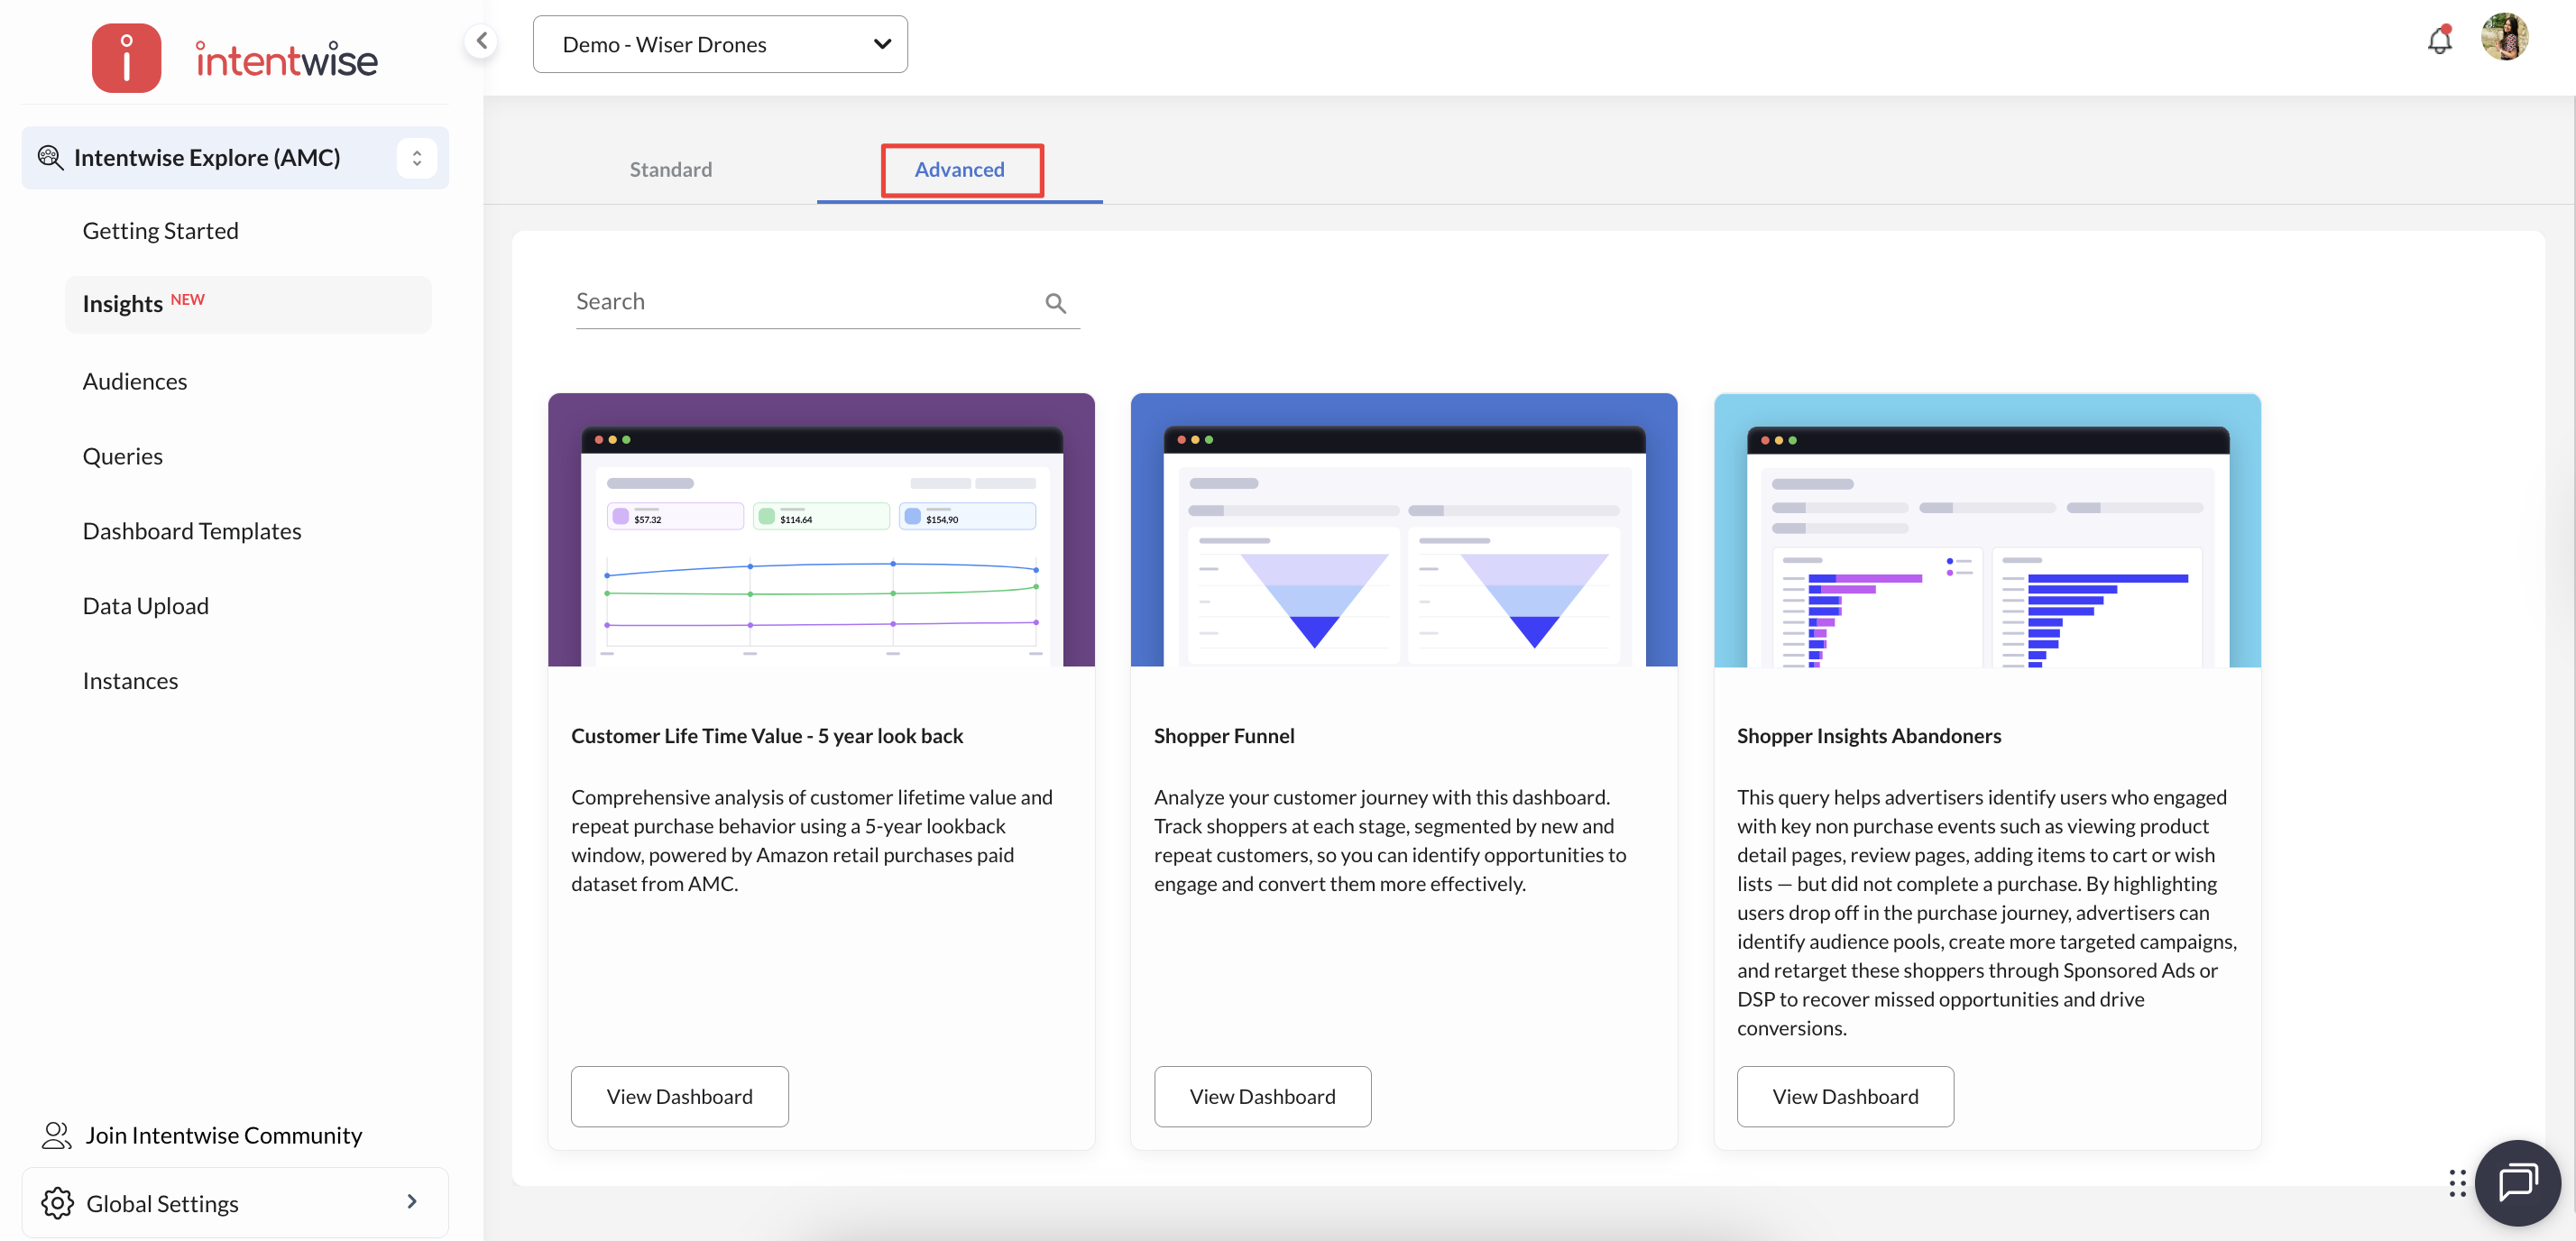
Task: Click the Global Settings gear icon
Action: click(58, 1203)
